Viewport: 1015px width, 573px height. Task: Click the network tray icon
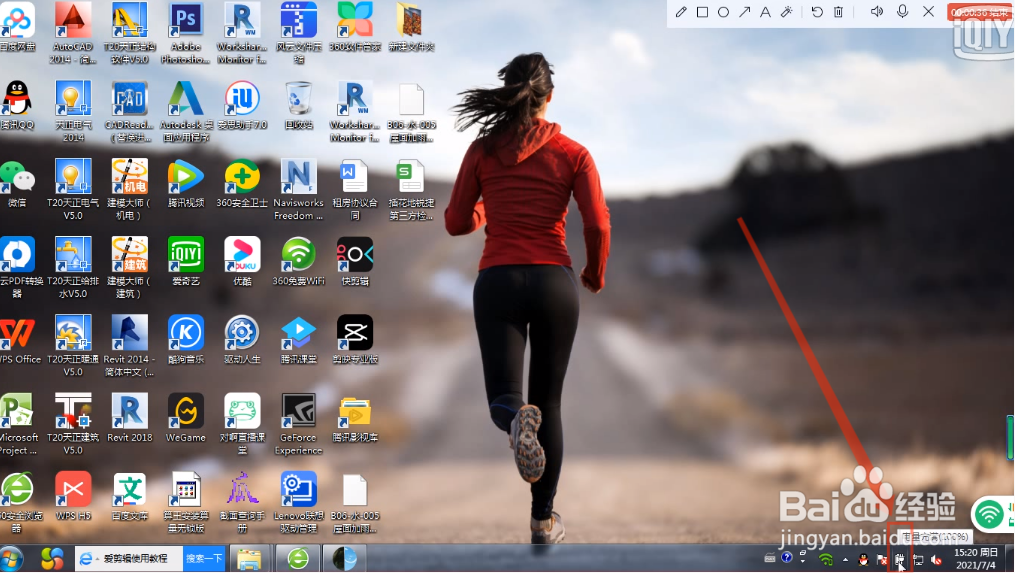(918, 559)
